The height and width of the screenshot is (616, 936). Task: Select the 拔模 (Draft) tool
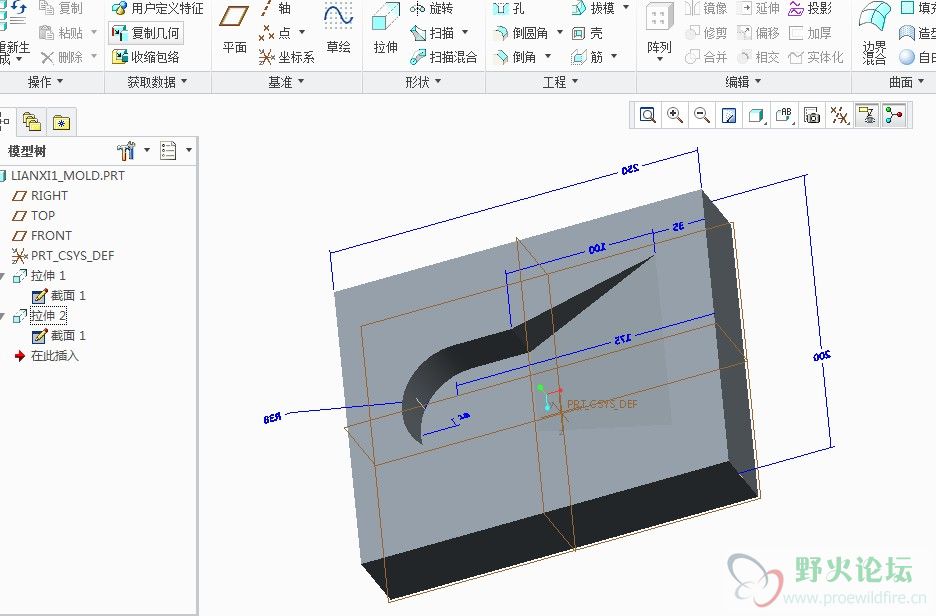pyautogui.click(x=593, y=8)
